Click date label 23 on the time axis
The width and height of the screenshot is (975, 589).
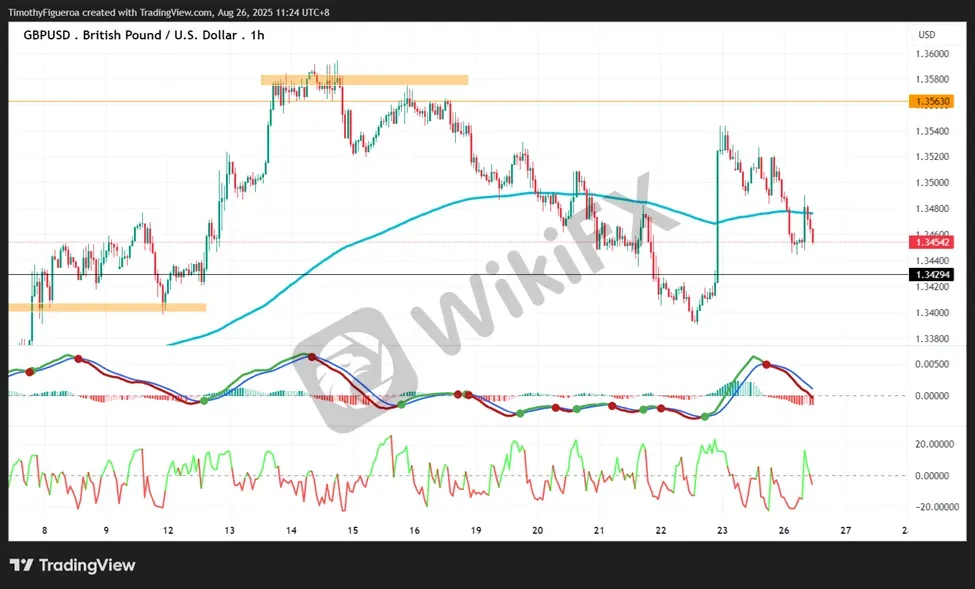pyautogui.click(x=722, y=531)
